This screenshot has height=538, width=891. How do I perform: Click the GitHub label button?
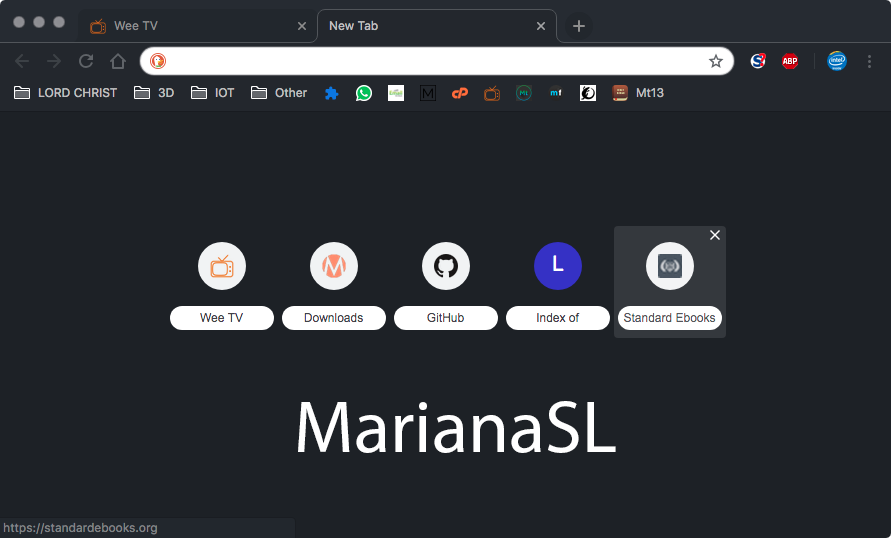[446, 318]
